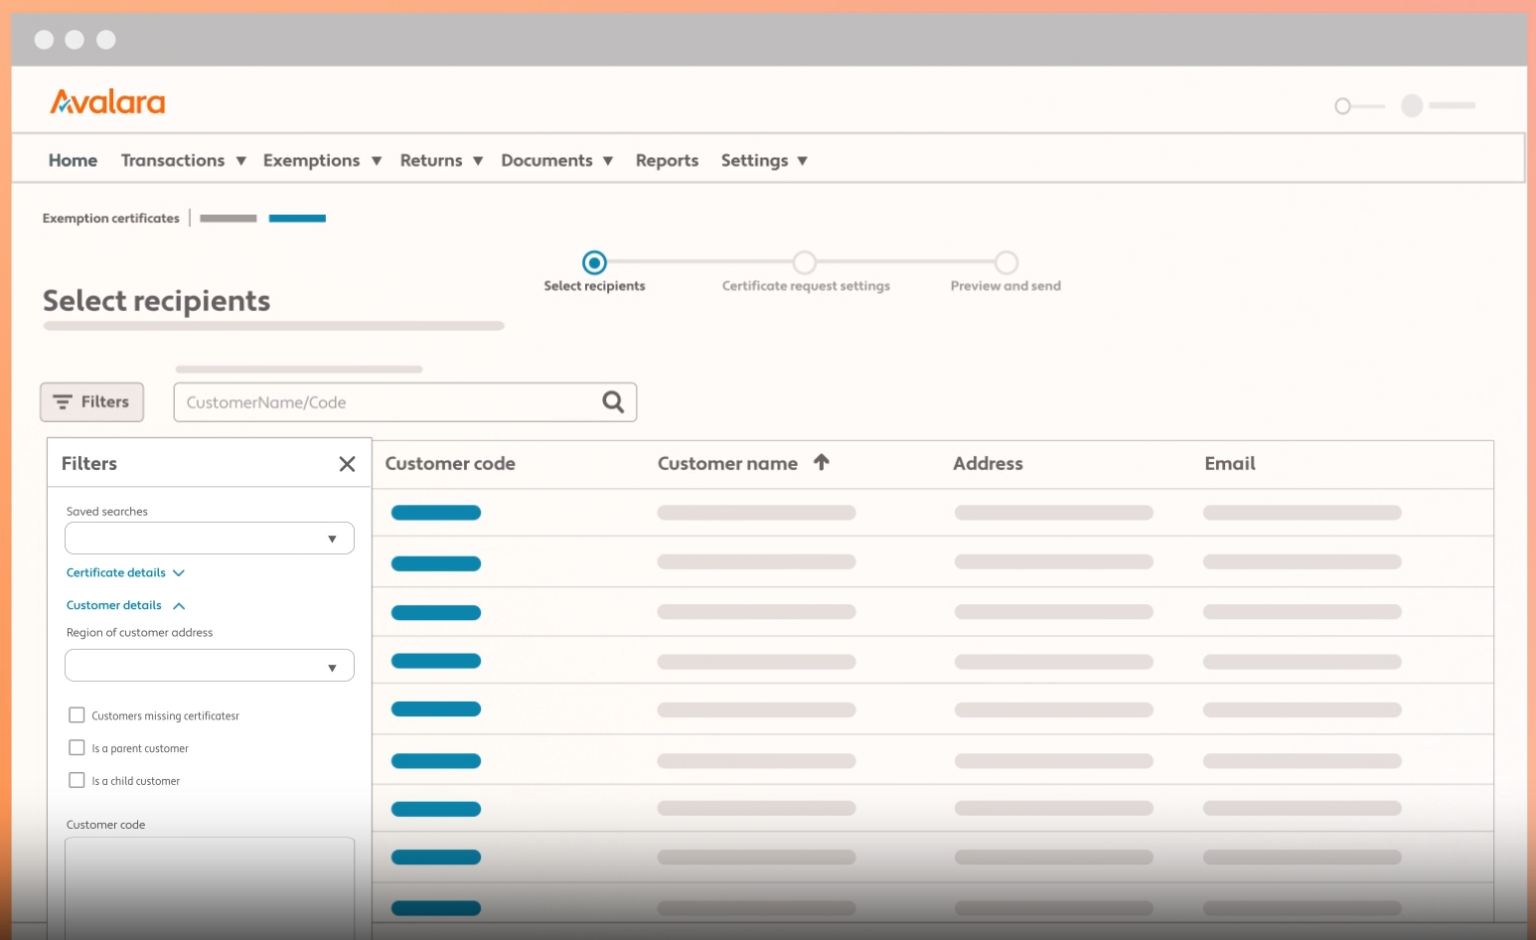Viewport: 1536px width, 940px height.
Task: Click the user avatar in the header
Action: pyautogui.click(x=1410, y=105)
